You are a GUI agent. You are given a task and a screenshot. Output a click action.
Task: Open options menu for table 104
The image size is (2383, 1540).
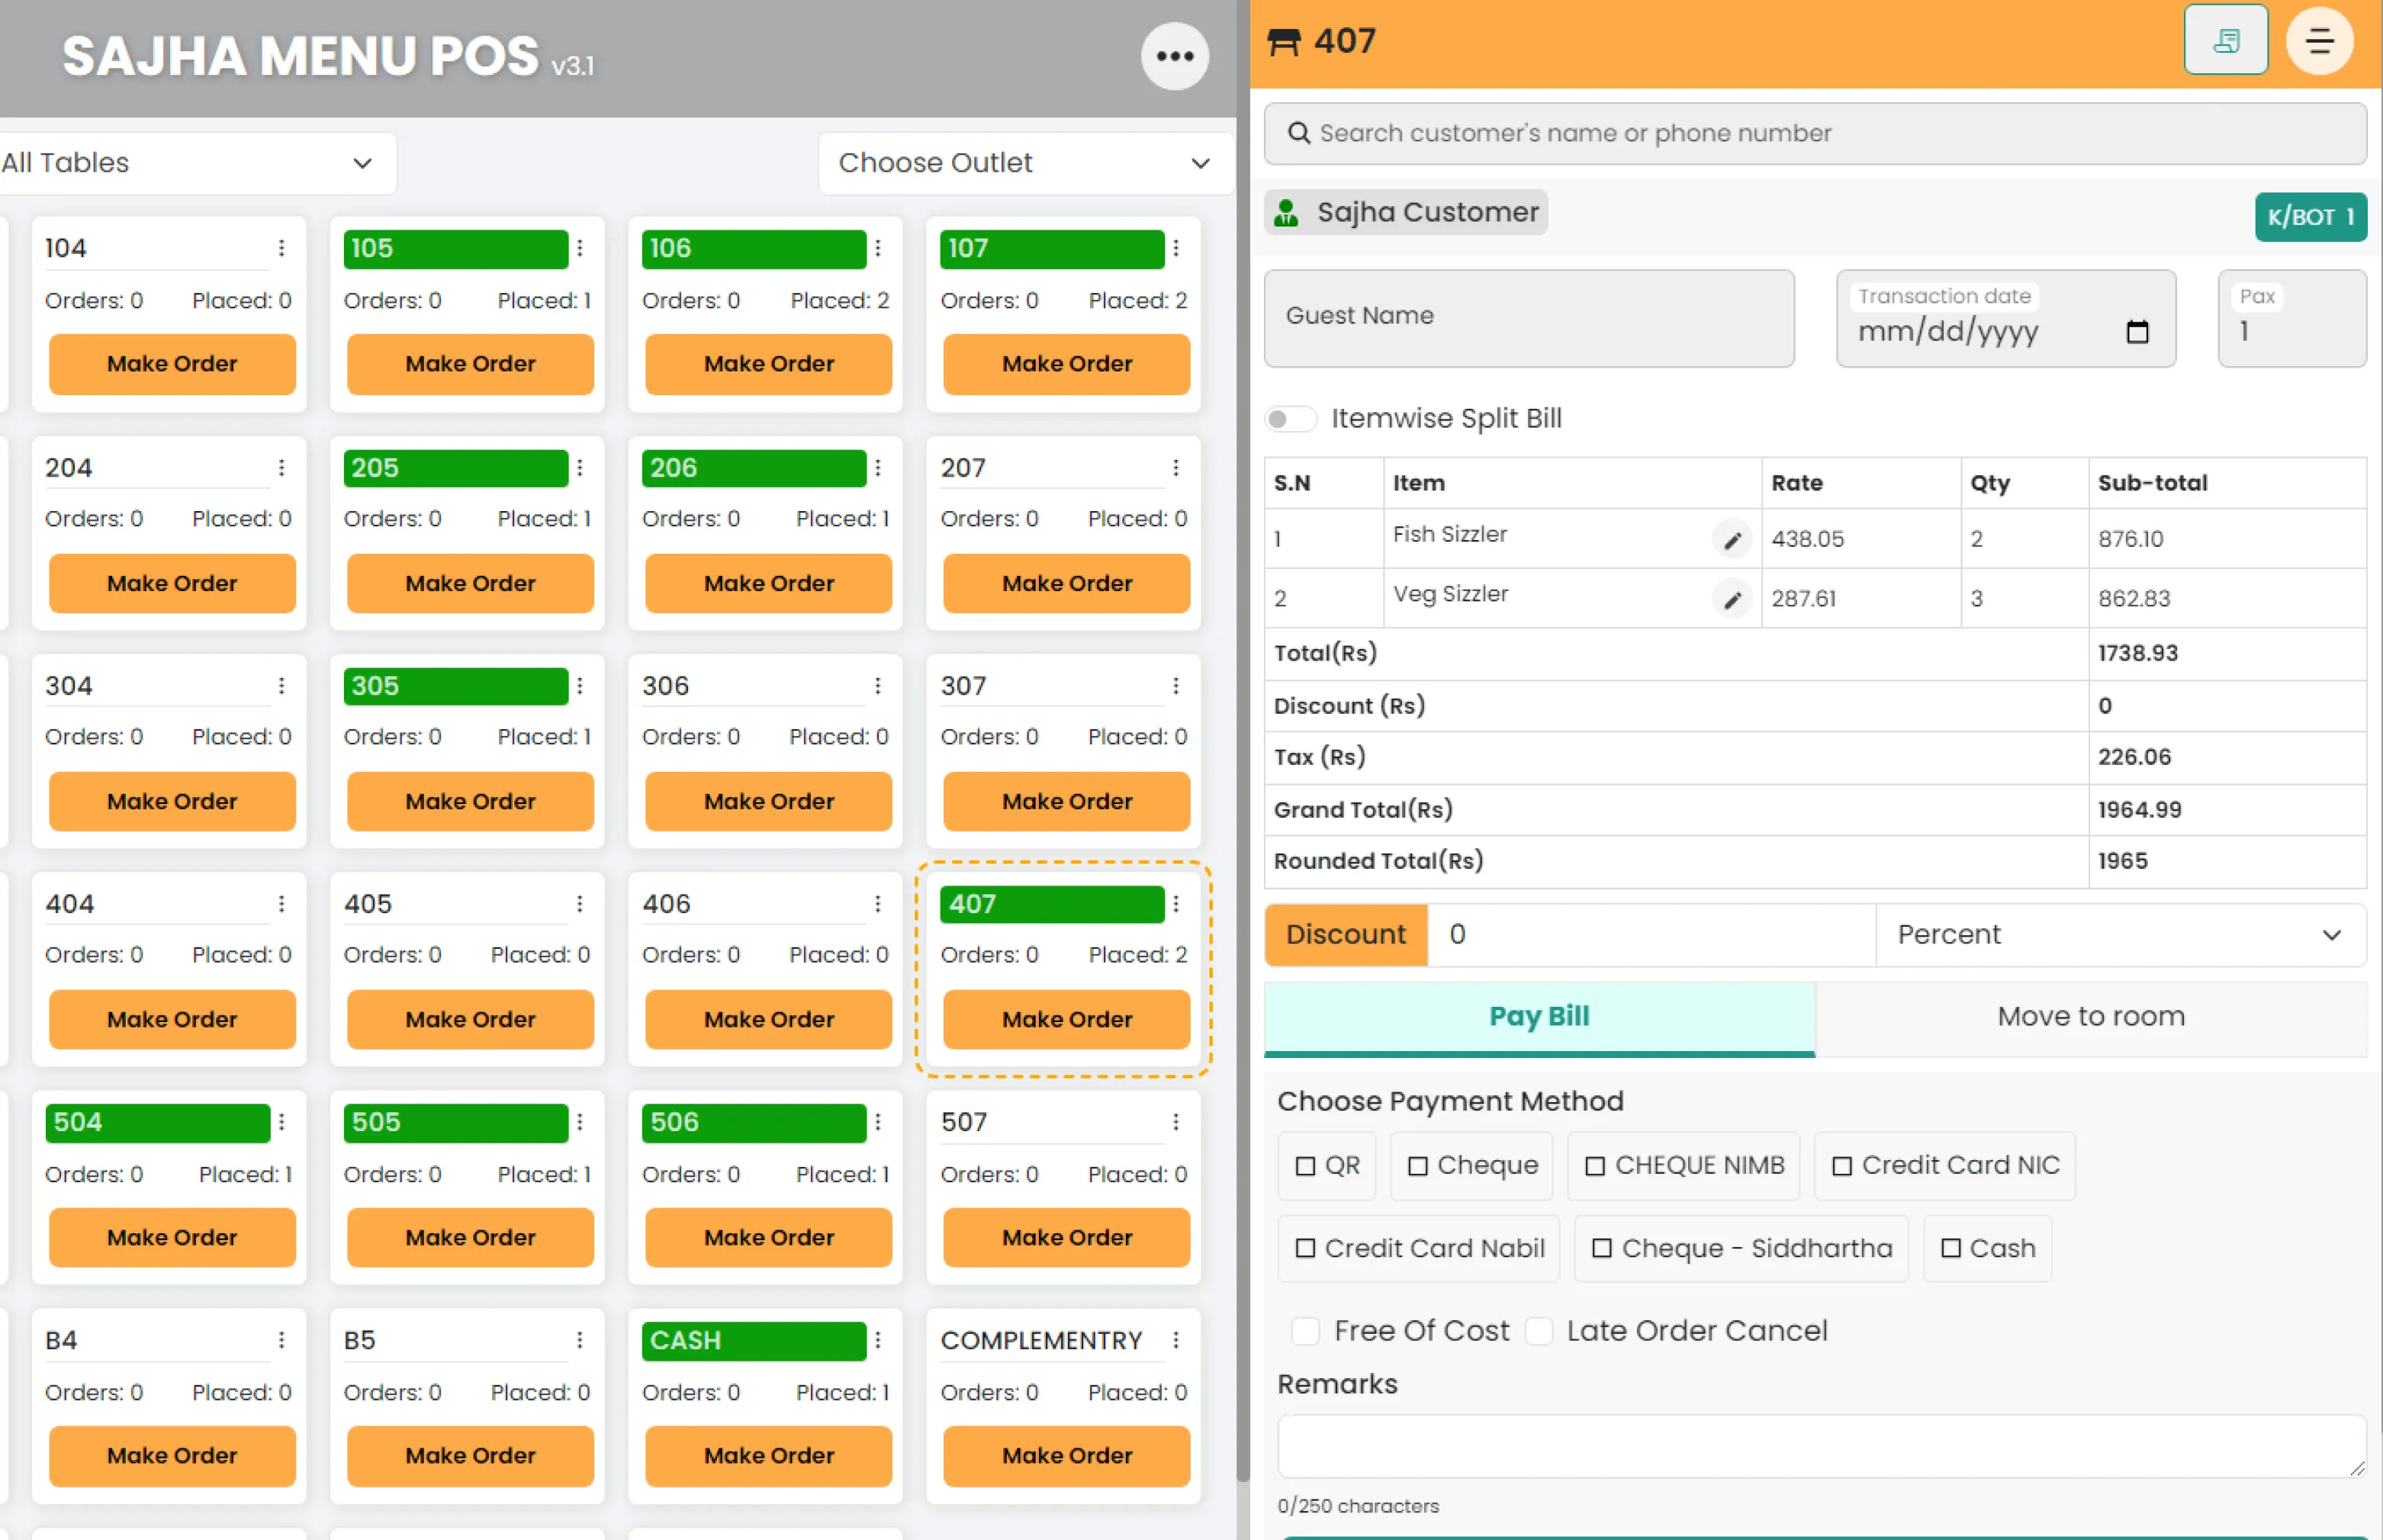coord(282,248)
